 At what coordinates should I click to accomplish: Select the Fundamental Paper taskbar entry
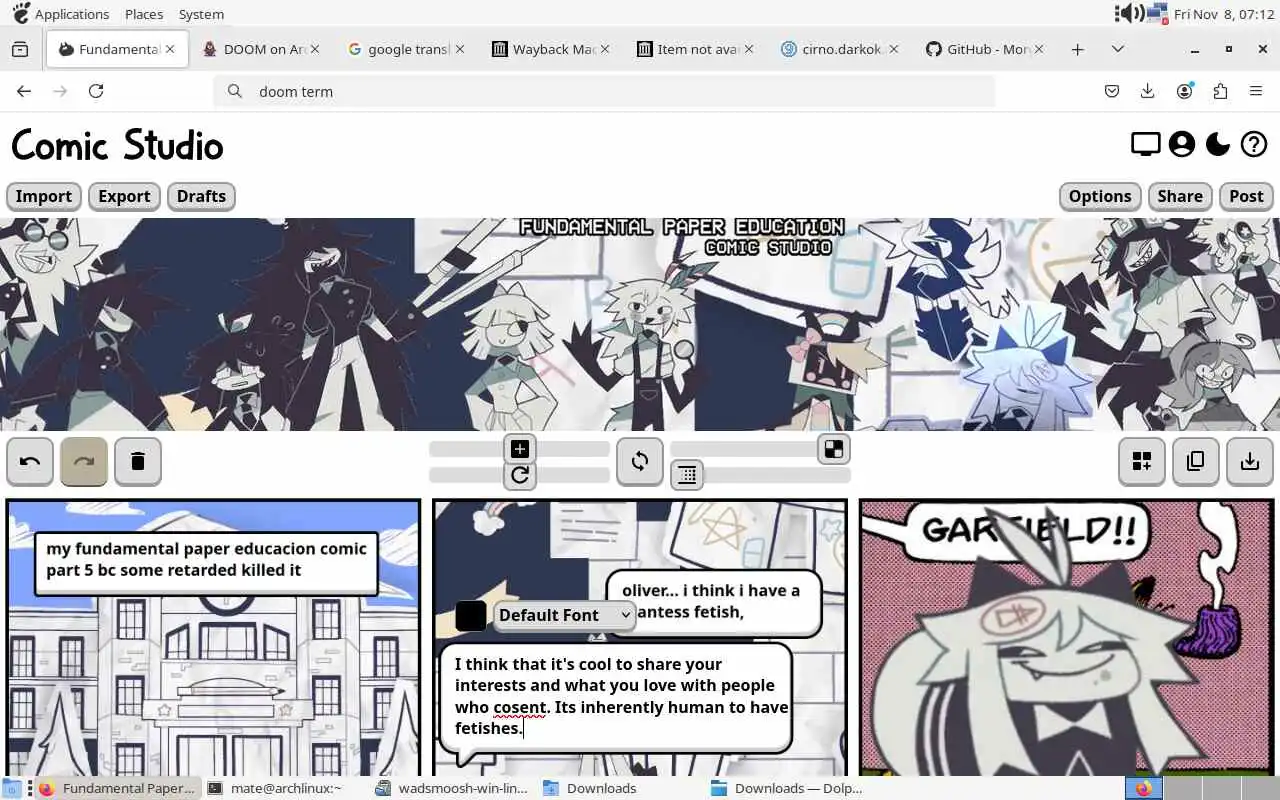click(x=118, y=788)
